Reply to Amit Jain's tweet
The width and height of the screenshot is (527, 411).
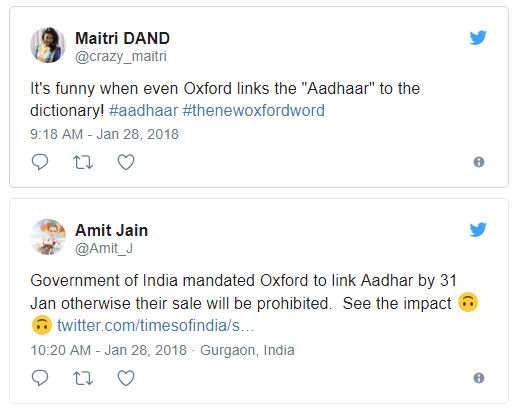click(x=40, y=378)
